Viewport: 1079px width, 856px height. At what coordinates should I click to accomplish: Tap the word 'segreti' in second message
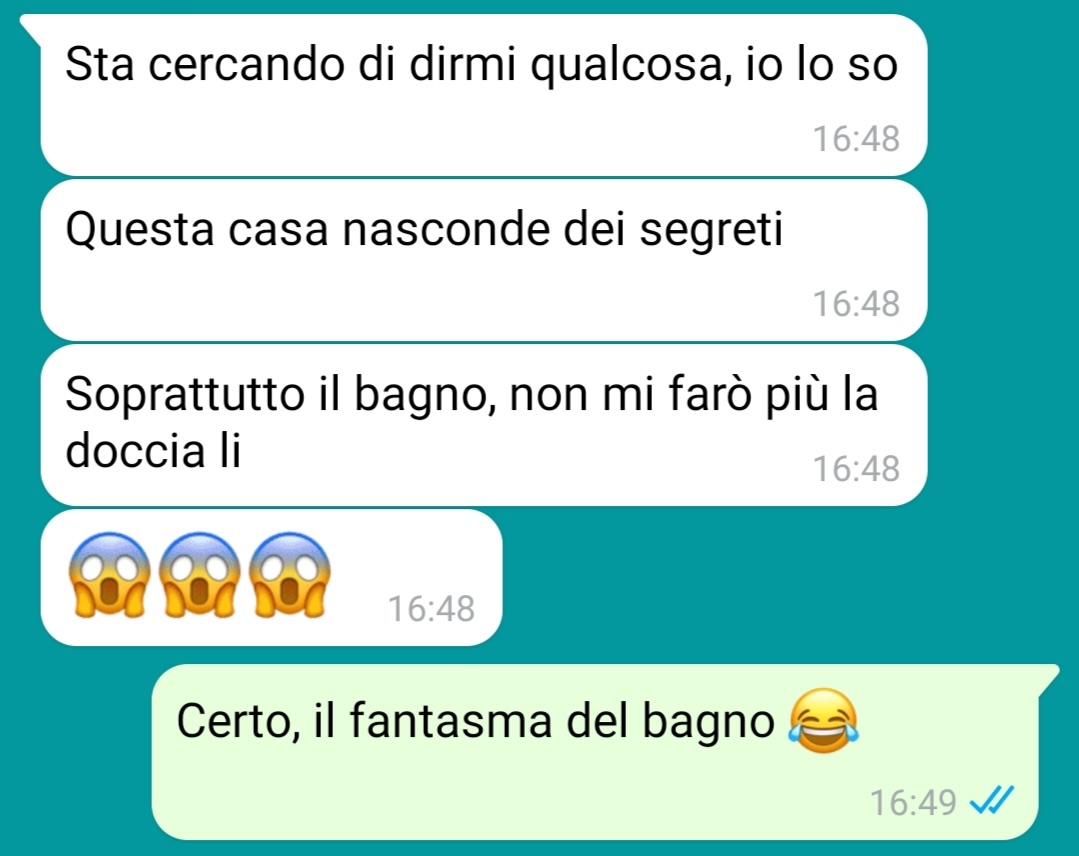712,231
